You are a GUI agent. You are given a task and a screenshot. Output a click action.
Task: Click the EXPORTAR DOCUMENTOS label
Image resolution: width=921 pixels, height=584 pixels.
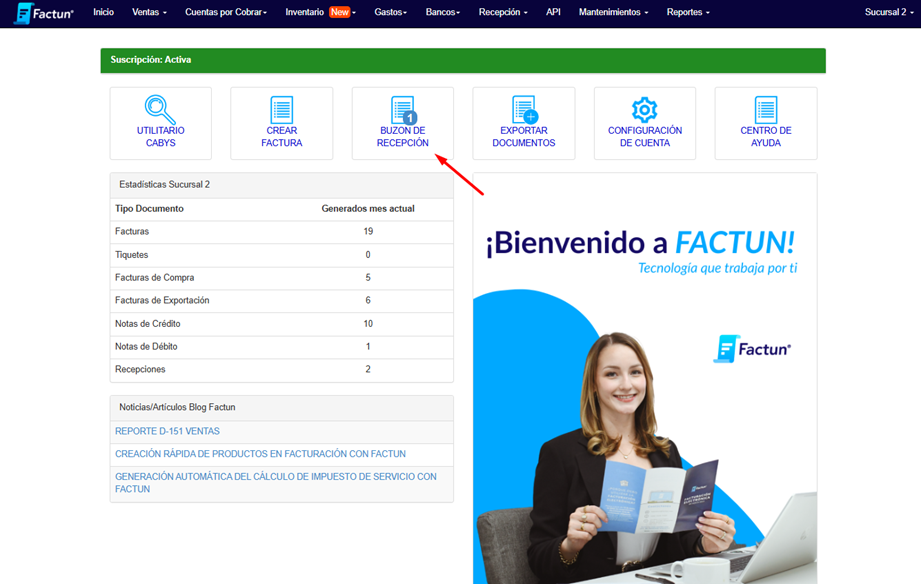click(524, 136)
